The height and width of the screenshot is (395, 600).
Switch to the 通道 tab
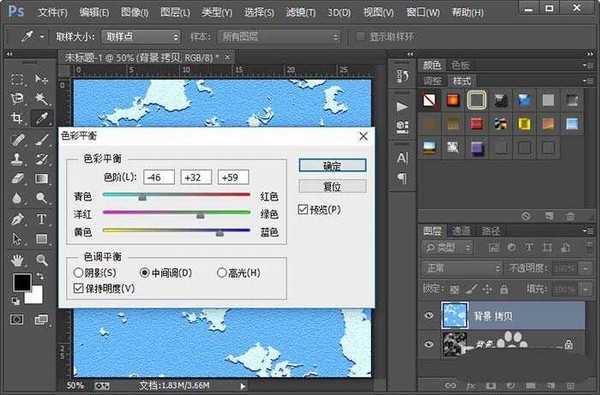pos(461,231)
